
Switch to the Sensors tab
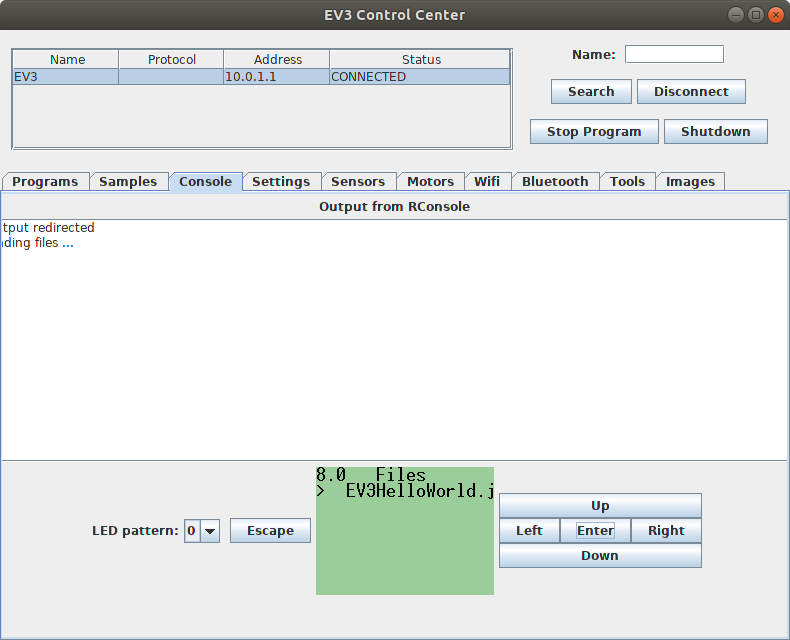coord(358,182)
